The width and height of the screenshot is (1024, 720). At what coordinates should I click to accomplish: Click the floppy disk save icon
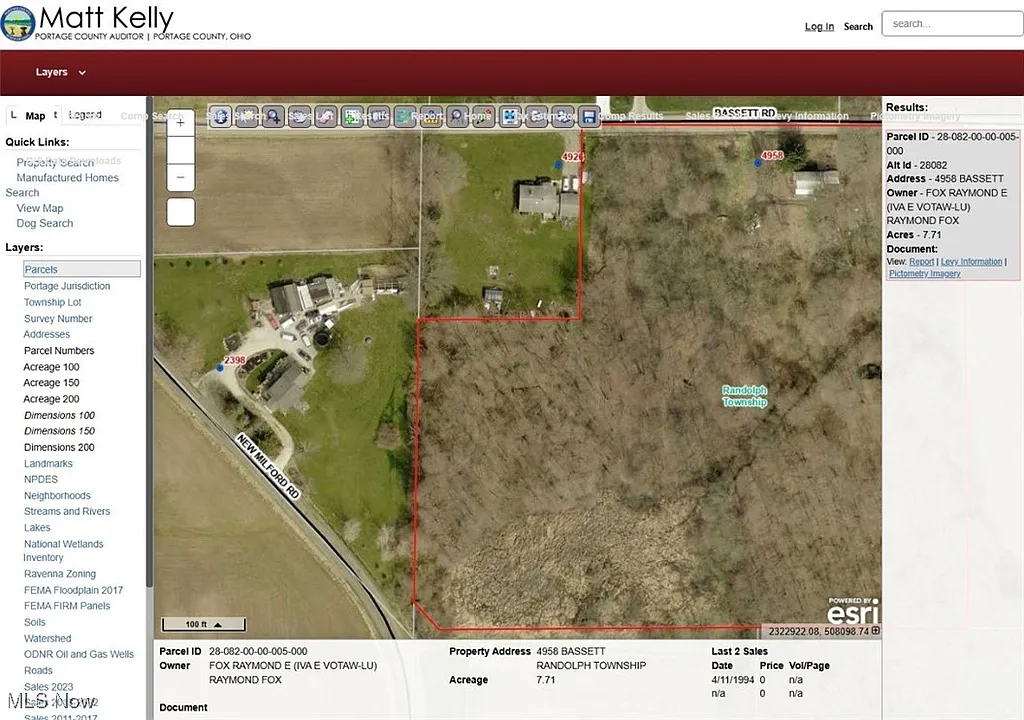[x=589, y=117]
